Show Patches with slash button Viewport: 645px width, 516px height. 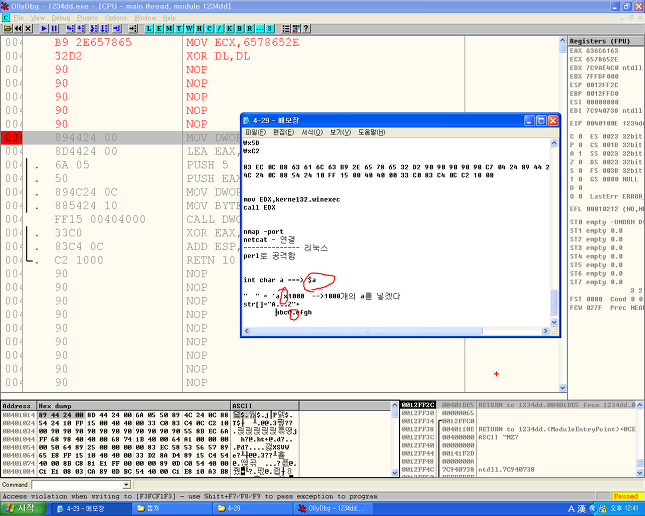219,28
